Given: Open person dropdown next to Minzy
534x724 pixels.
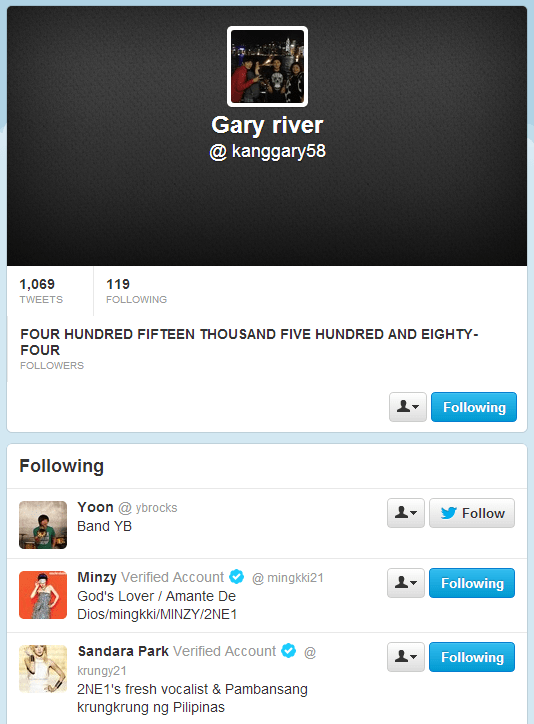Looking at the screenshot, I should [406, 583].
